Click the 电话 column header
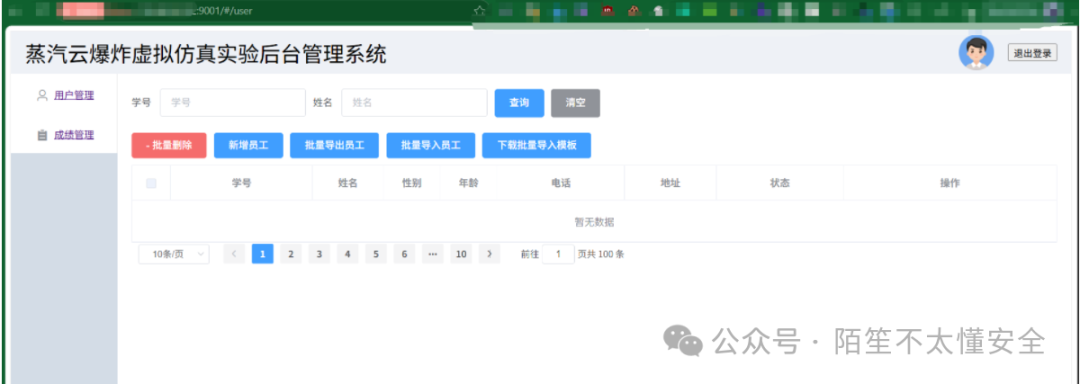Image resolution: width=1080 pixels, height=384 pixels. (x=561, y=183)
